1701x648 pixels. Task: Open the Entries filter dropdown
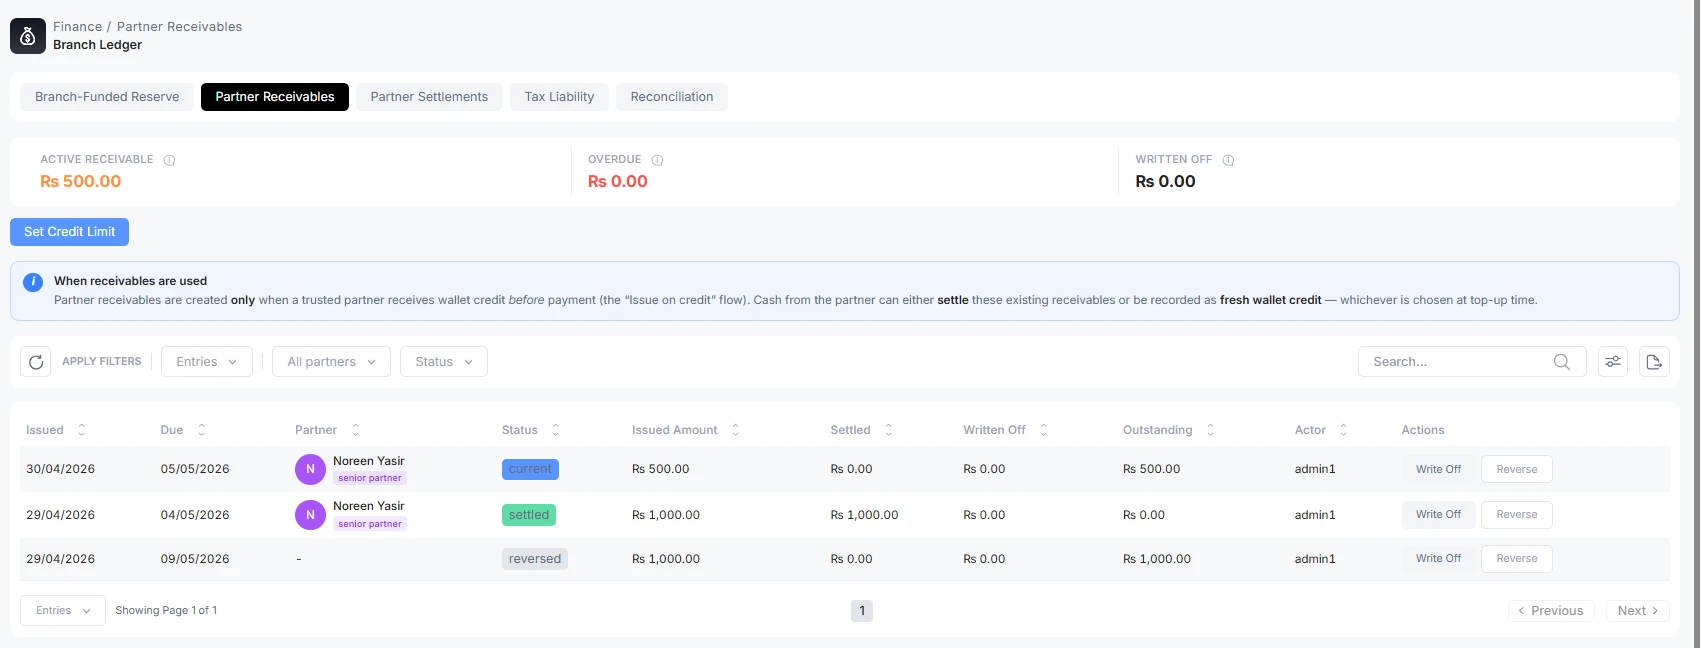coord(207,362)
